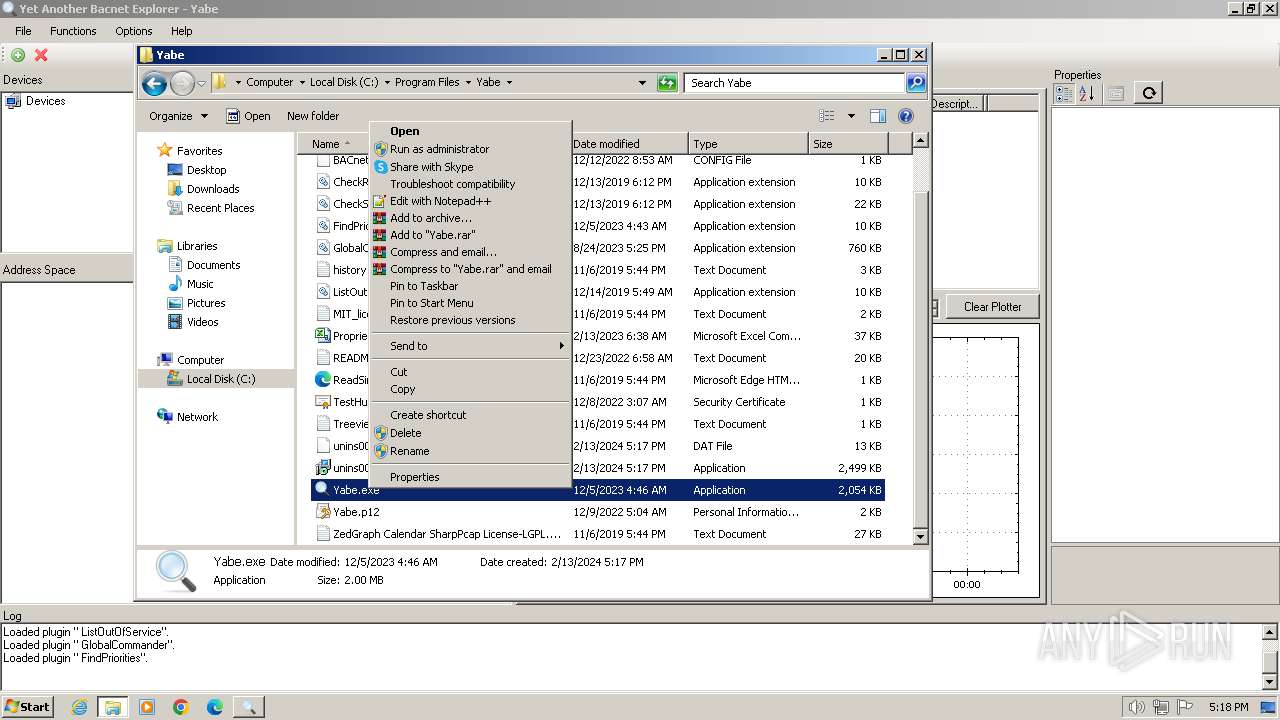The height and width of the screenshot is (720, 1280).
Task: Click the search magnifier icon in Explorer
Action: (916, 83)
